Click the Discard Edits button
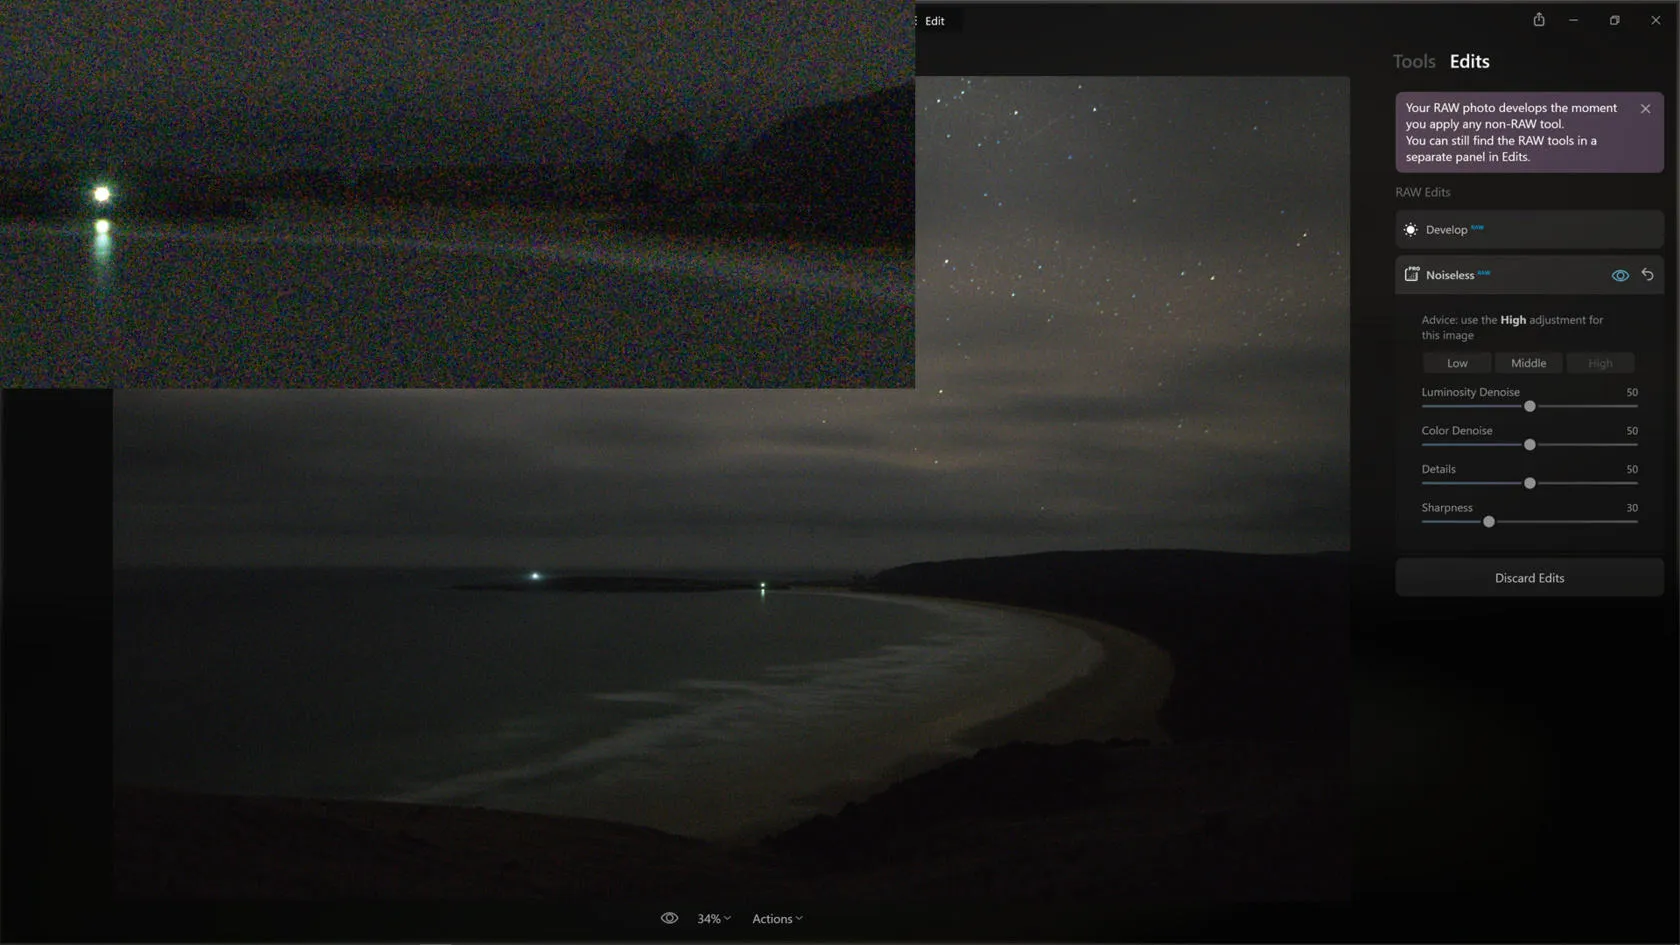The height and width of the screenshot is (945, 1680). (1528, 578)
